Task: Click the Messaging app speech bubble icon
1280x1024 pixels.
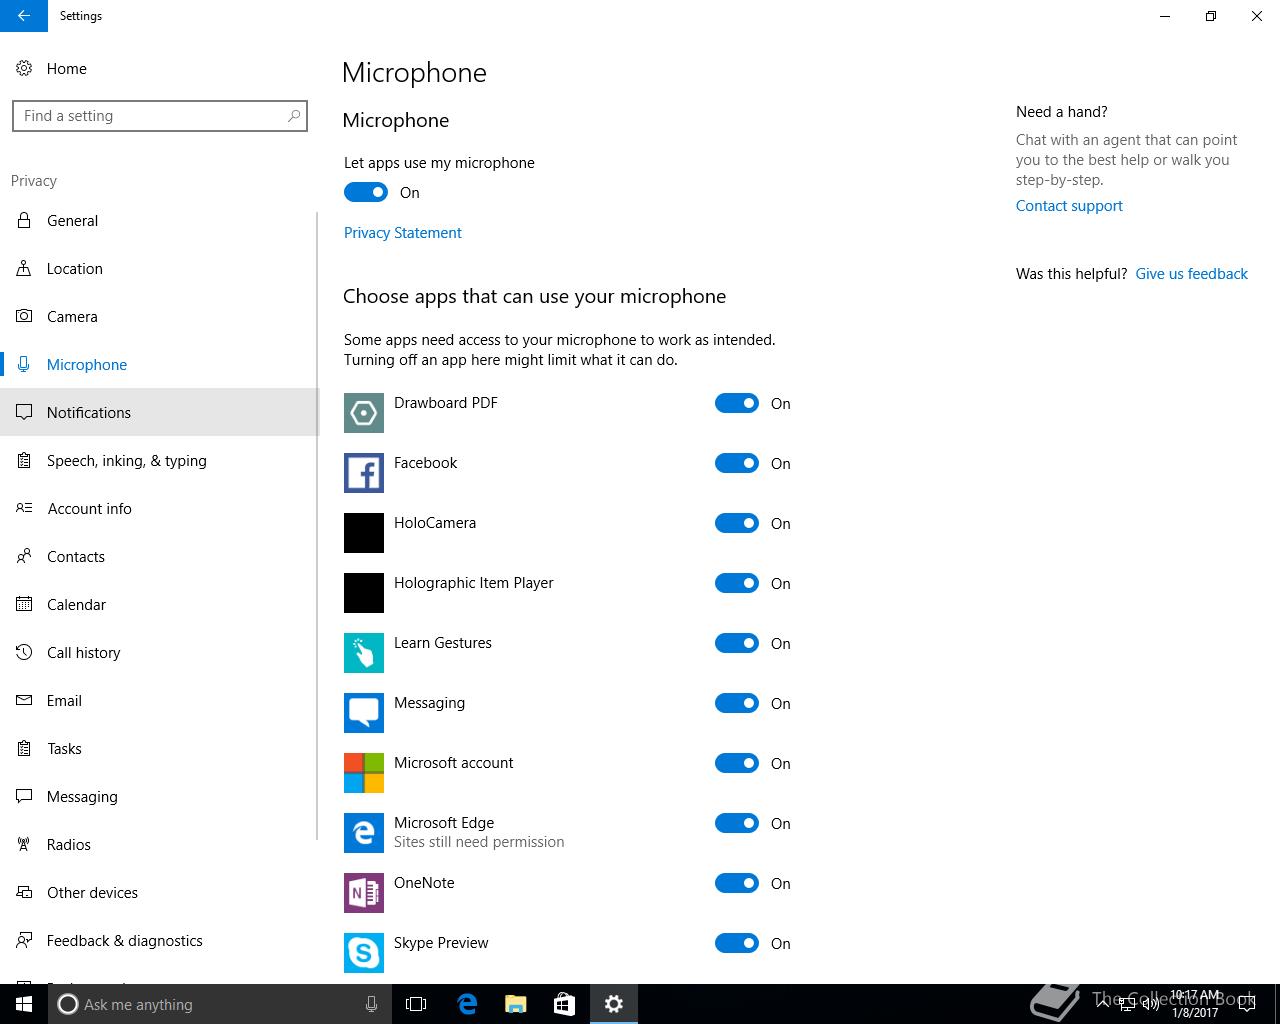Action: (x=364, y=713)
